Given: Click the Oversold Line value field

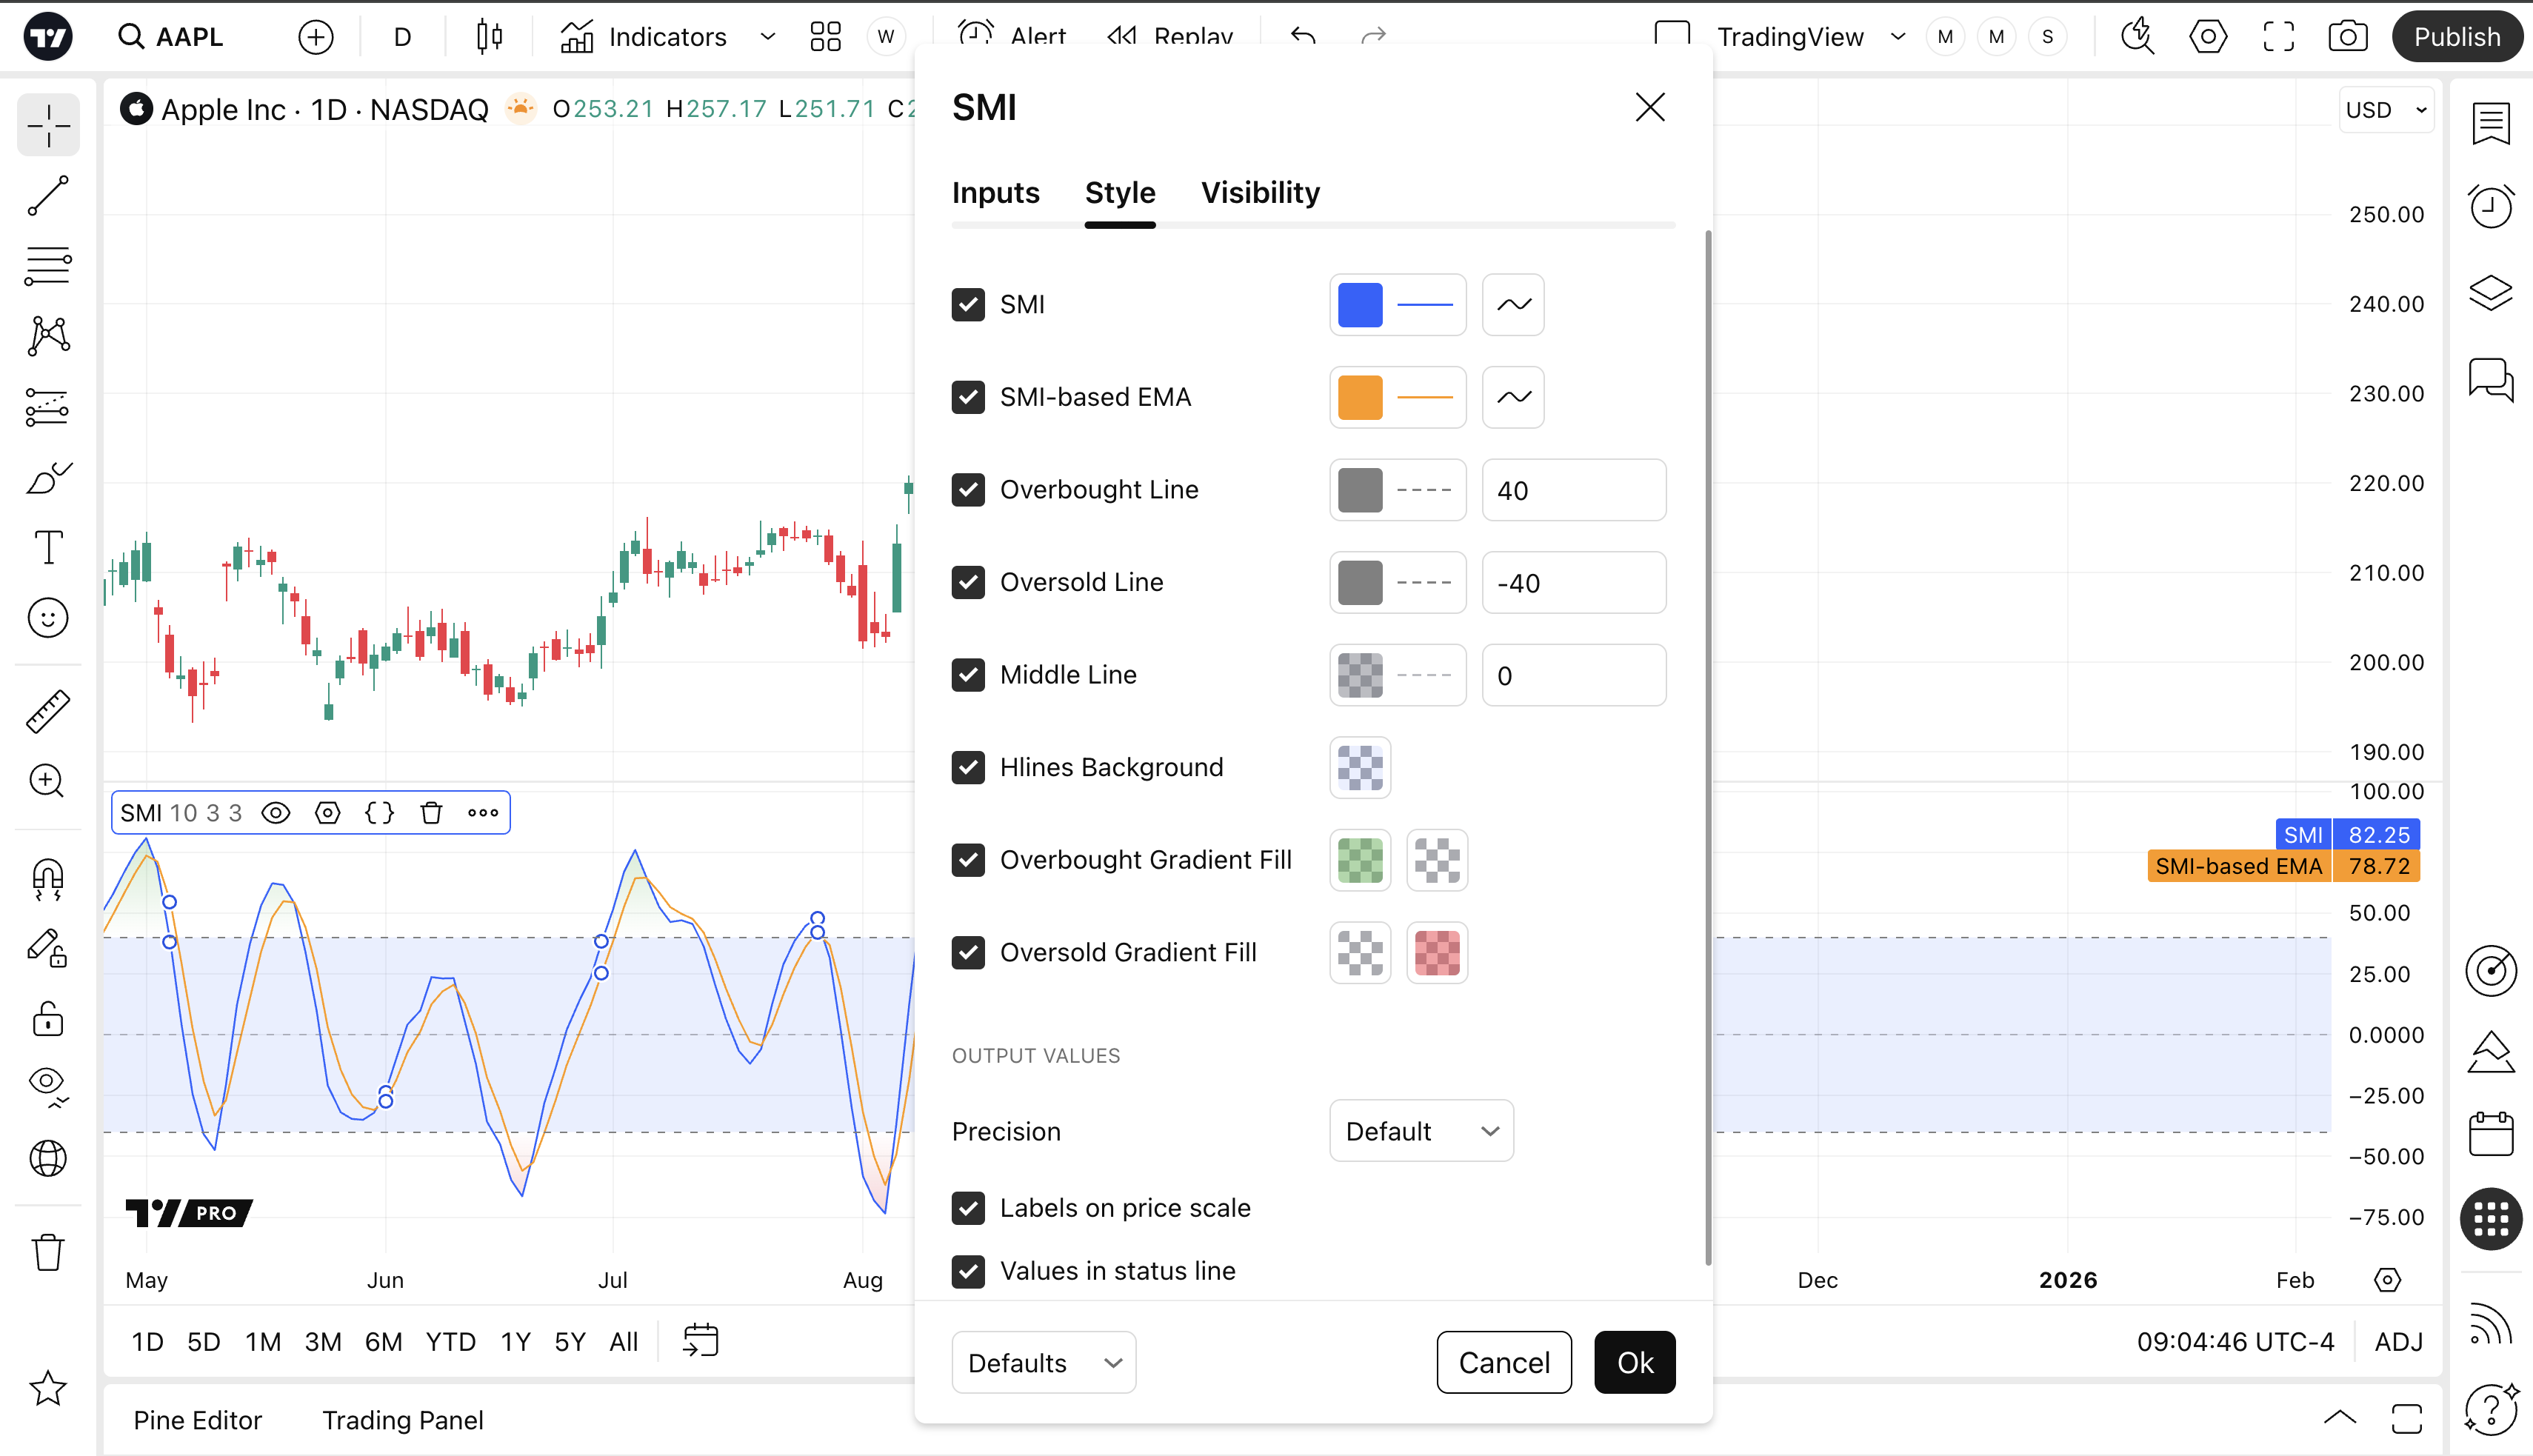Looking at the screenshot, I should [x=1573, y=583].
